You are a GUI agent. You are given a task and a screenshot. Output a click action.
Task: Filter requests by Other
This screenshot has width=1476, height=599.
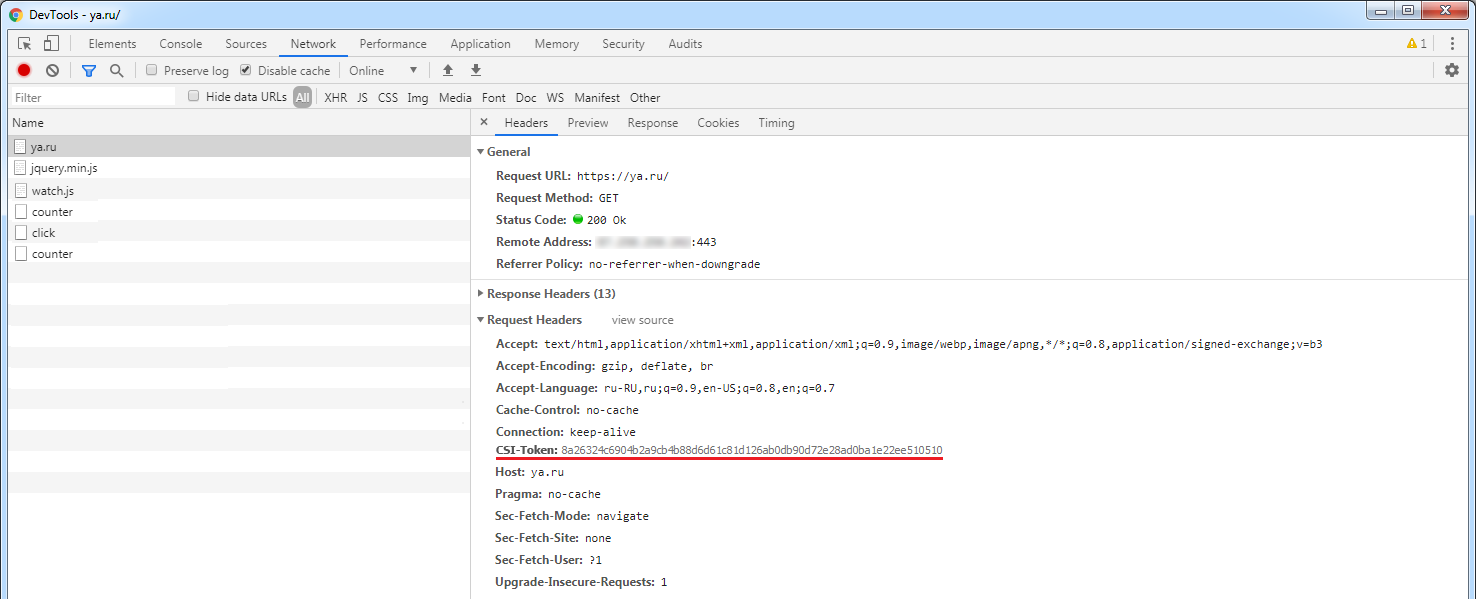tap(645, 98)
